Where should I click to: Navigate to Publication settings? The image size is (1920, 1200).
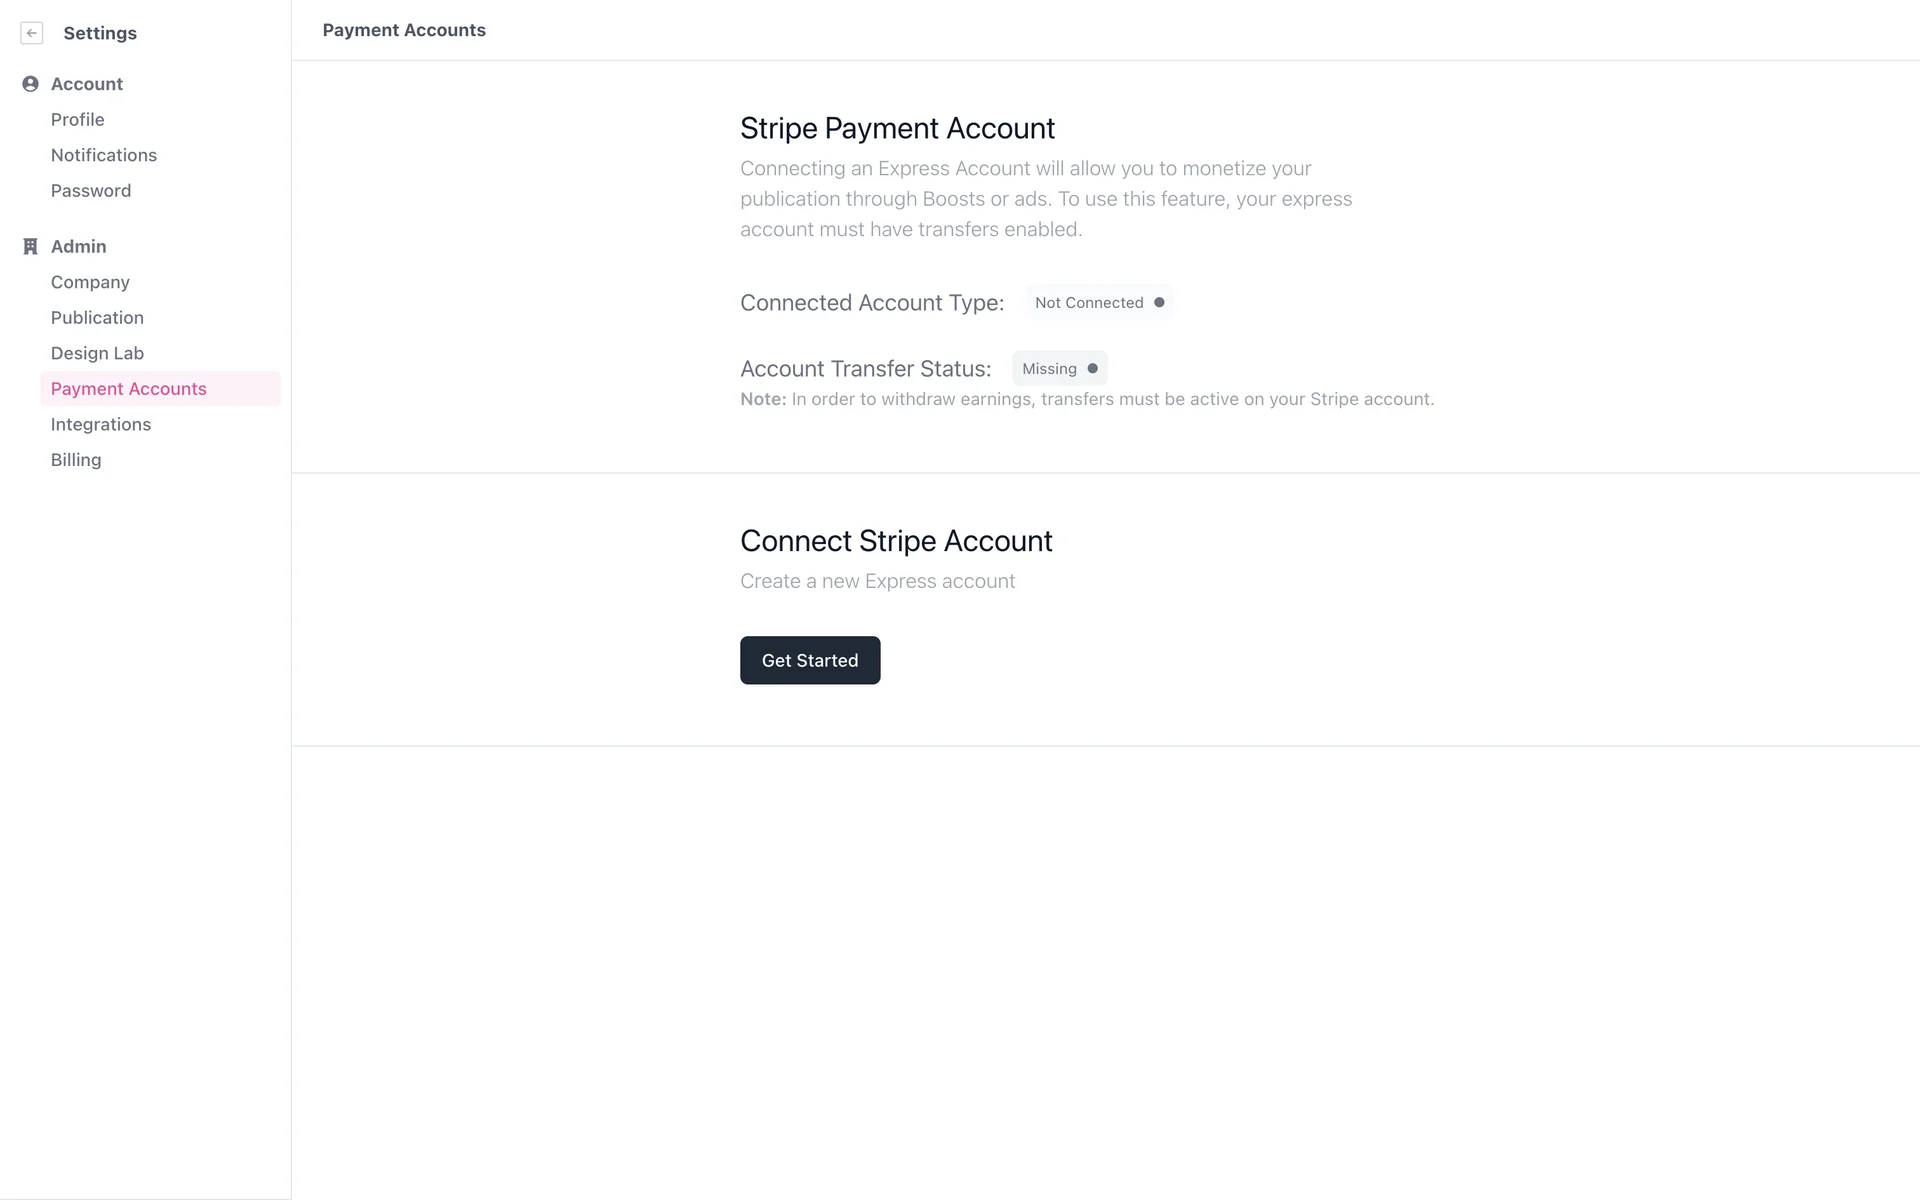point(97,317)
